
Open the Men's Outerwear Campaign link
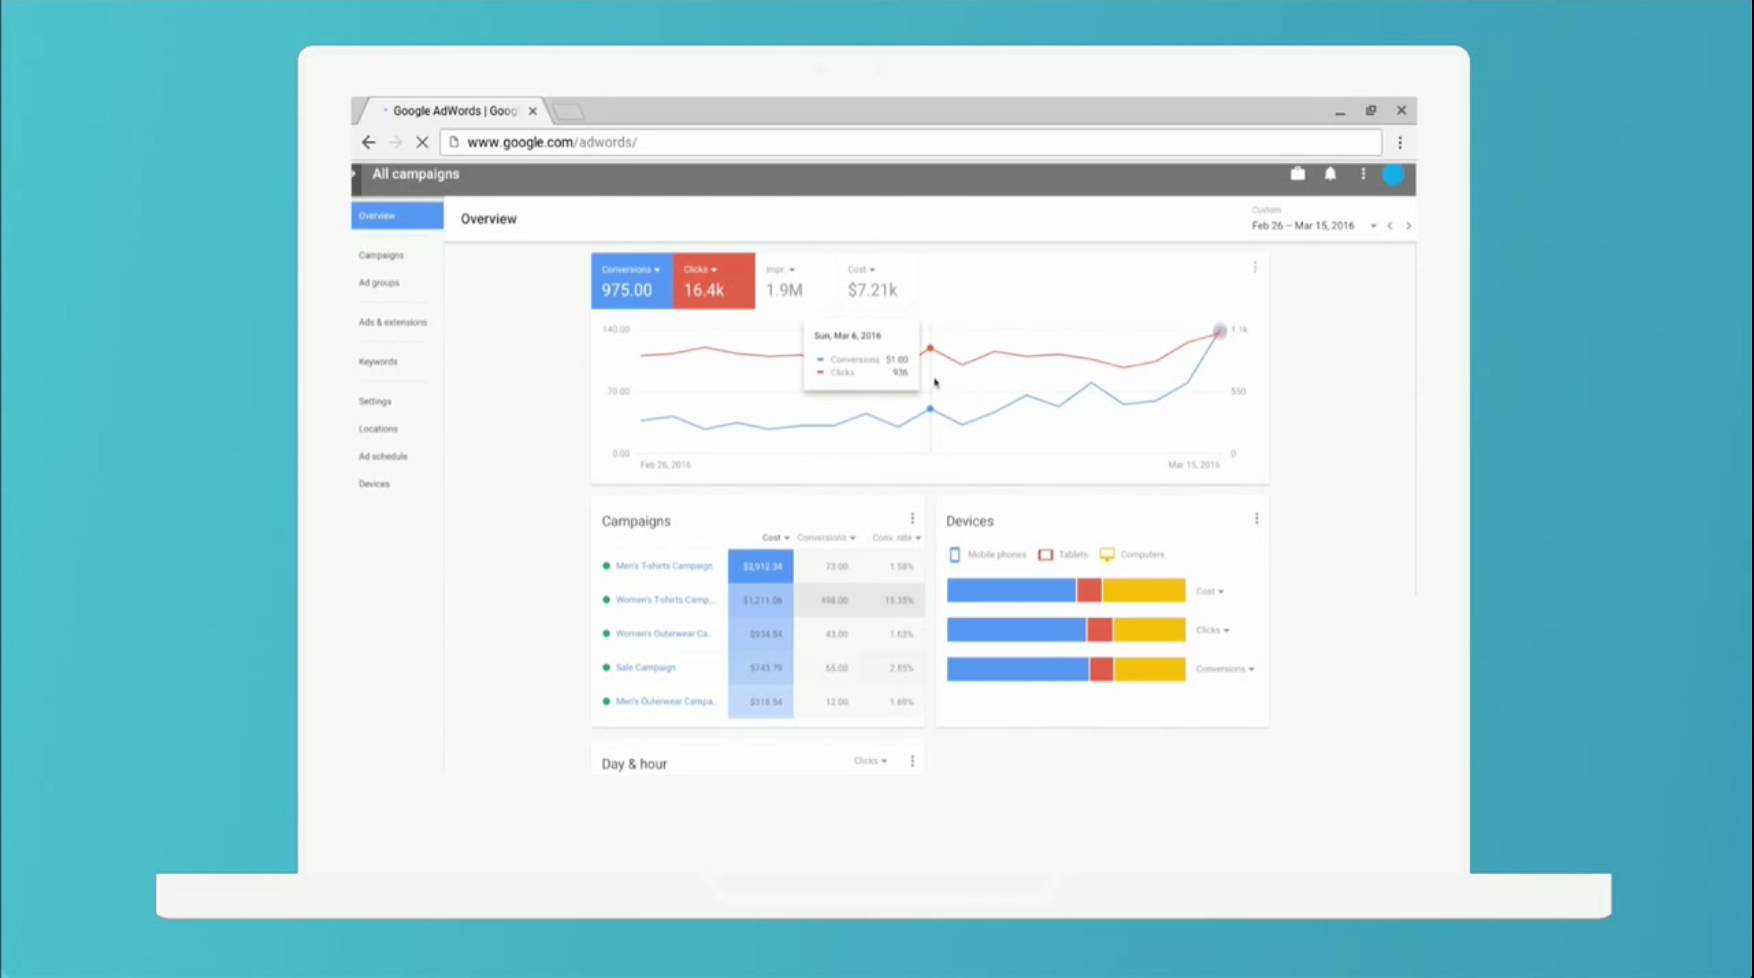tap(666, 702)
